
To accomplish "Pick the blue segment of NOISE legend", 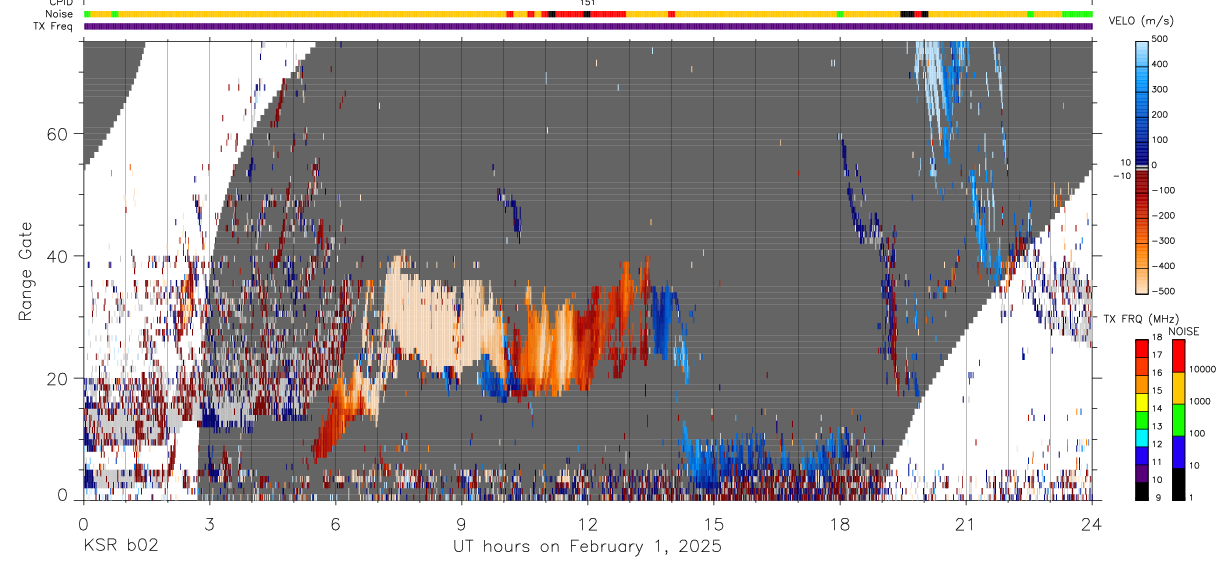I will (1178, 451).
